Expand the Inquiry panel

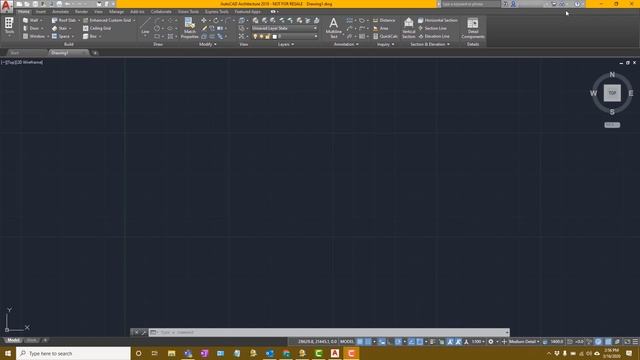pyautogui.click(x=385, y=44)
